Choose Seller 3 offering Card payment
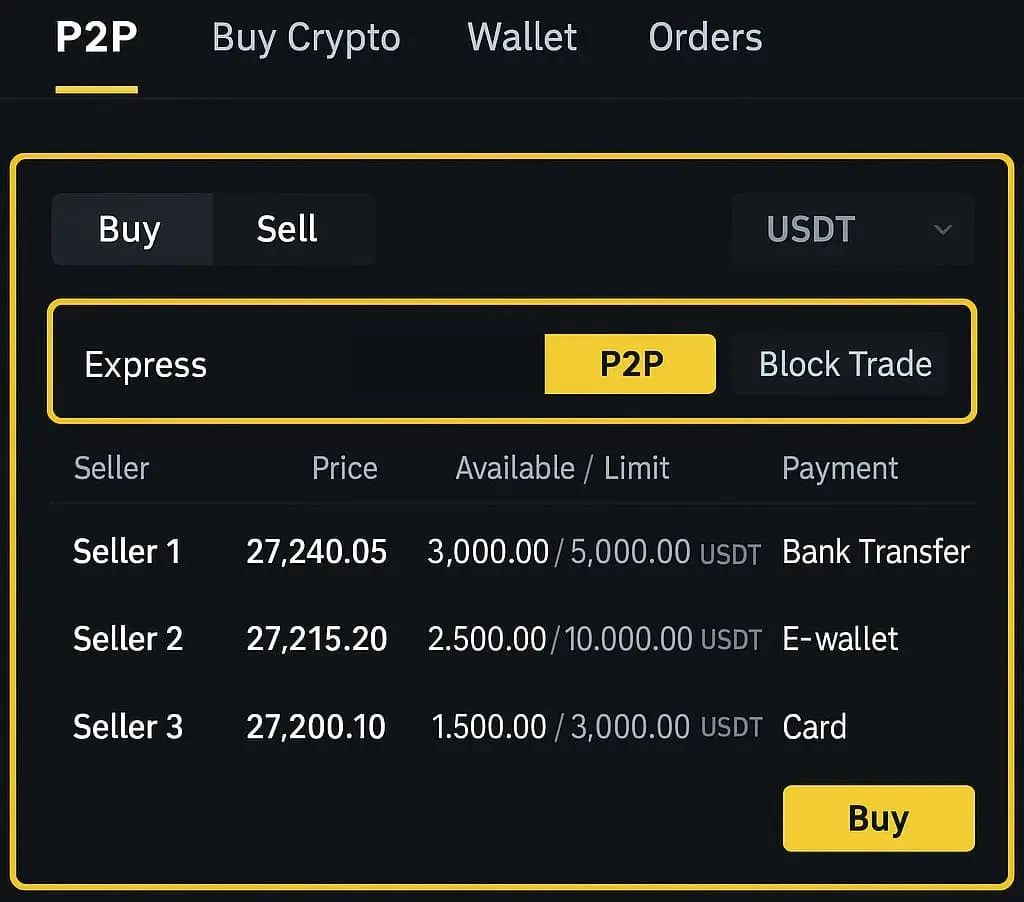The image size is (1024, 902). pos(128,727)
